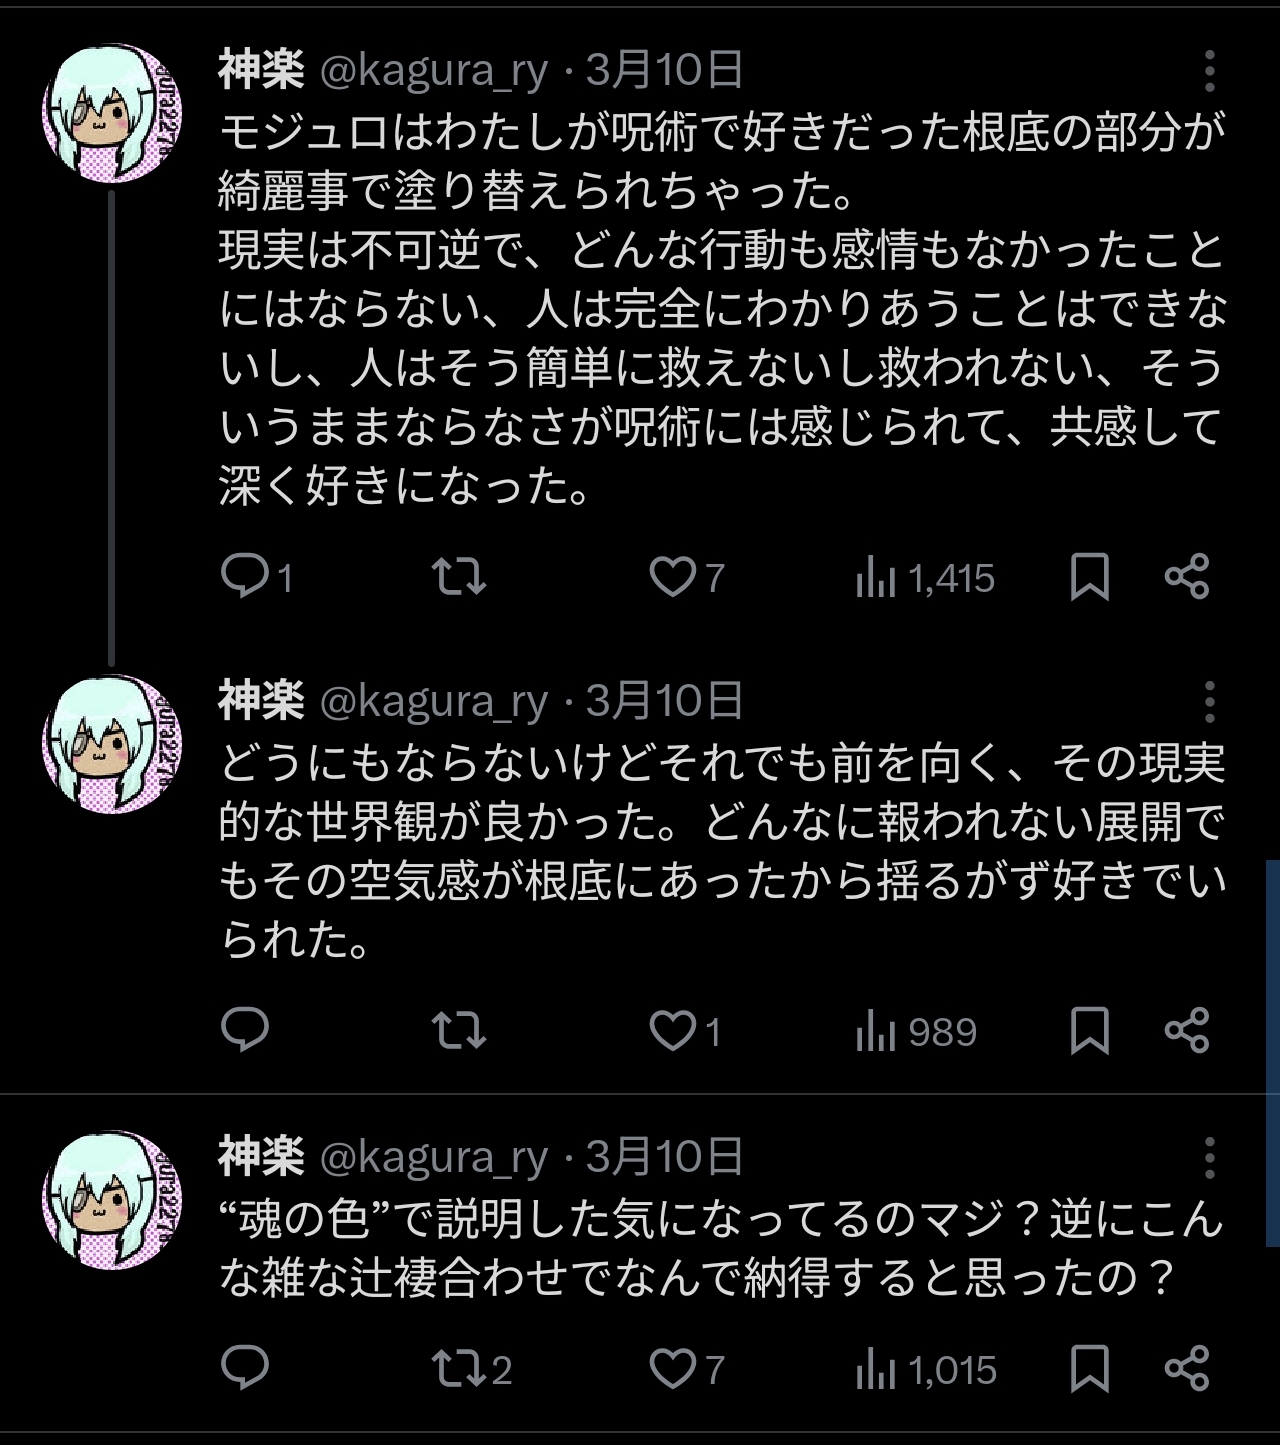The width and height of the screenshot is (1280, 1445).
Task: Retweet the second tweet
Action: pos(458,1030)
